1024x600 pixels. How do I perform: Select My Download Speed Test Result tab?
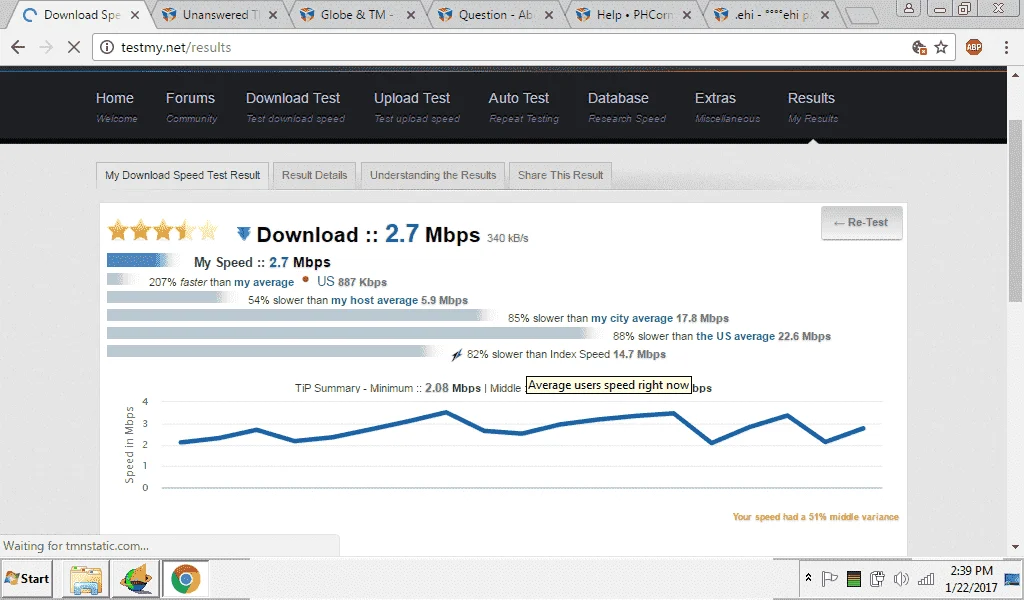click(x=182, y=175)
